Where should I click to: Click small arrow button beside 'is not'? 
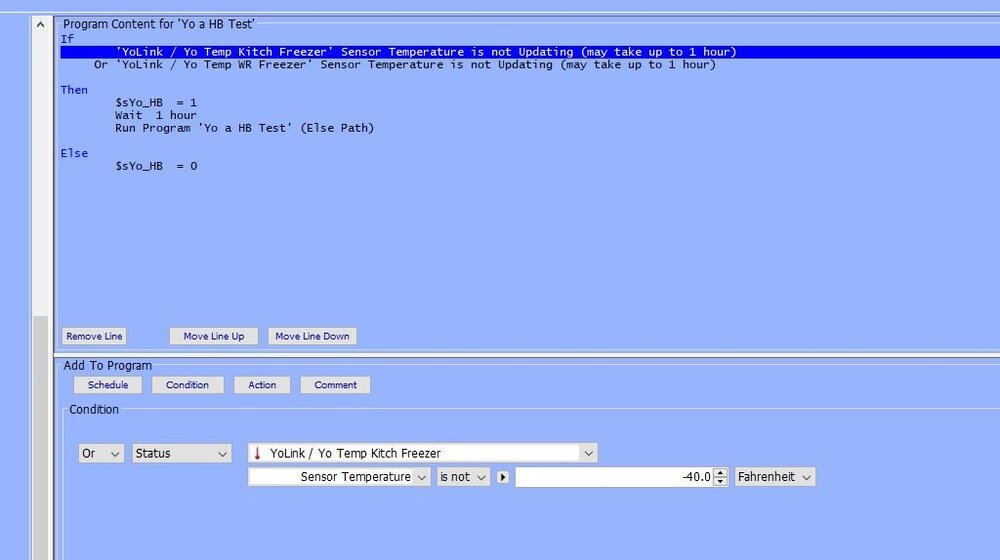click(x=502, y=478)
